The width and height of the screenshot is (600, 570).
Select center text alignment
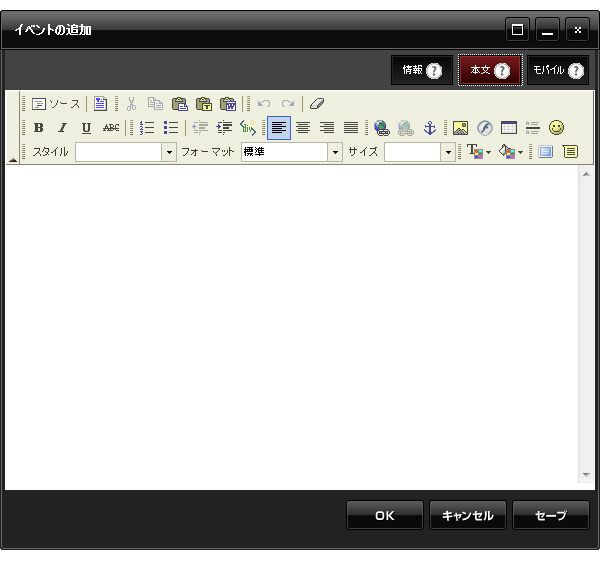tap(303, 128)
